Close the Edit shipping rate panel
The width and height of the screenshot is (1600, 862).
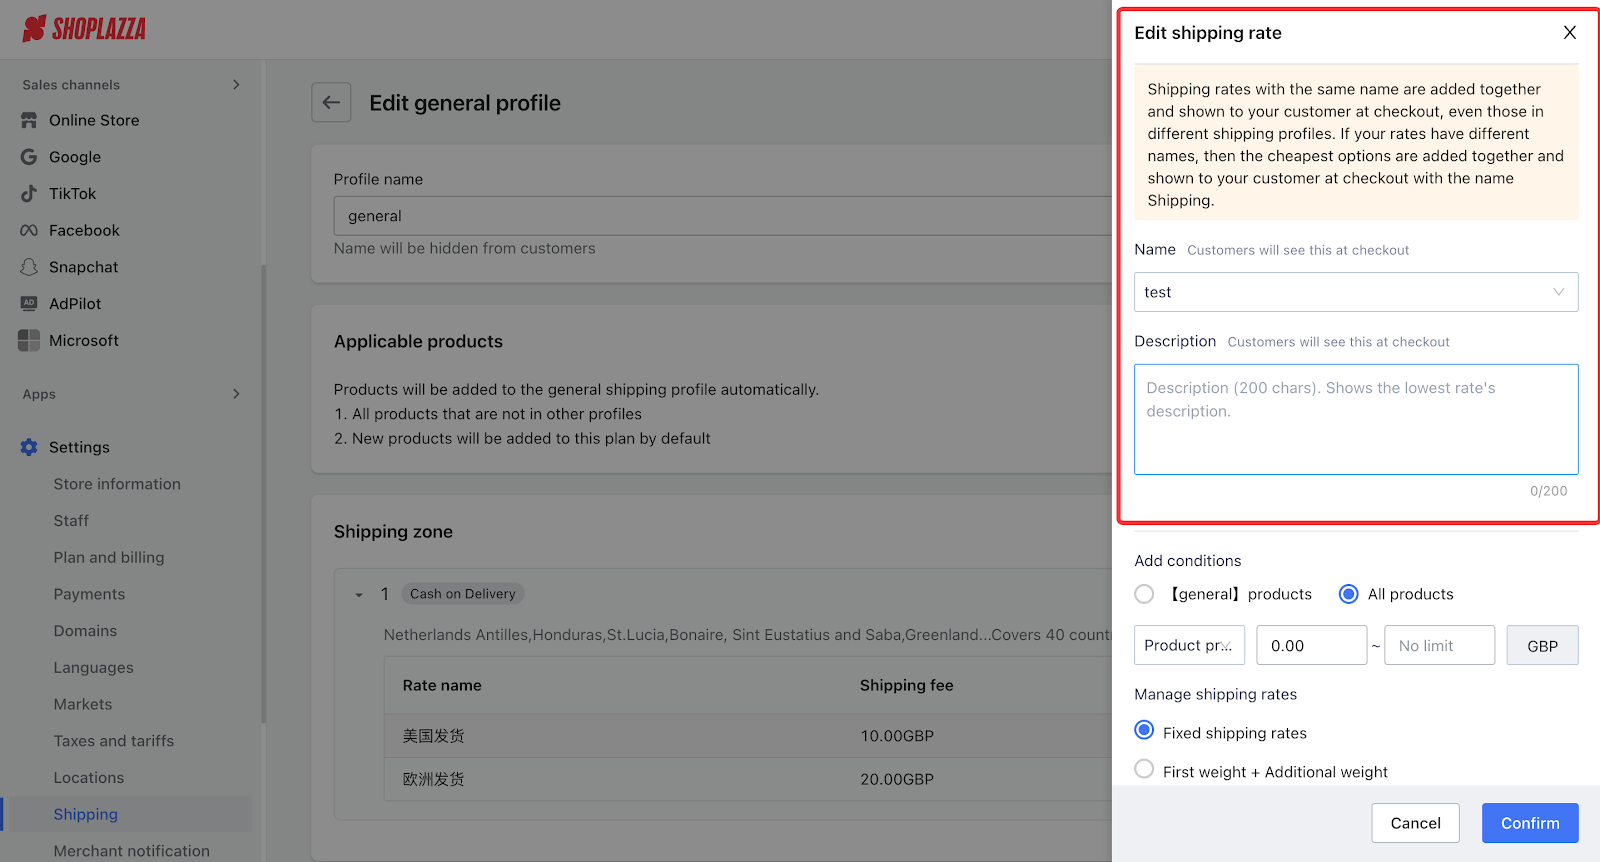point(1569,33)
